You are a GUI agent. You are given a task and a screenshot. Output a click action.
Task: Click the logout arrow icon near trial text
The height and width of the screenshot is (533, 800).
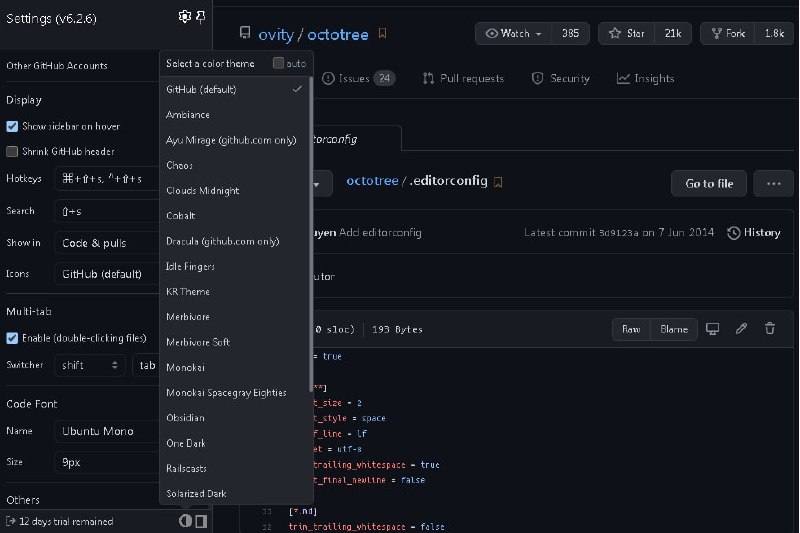(10, 521)
